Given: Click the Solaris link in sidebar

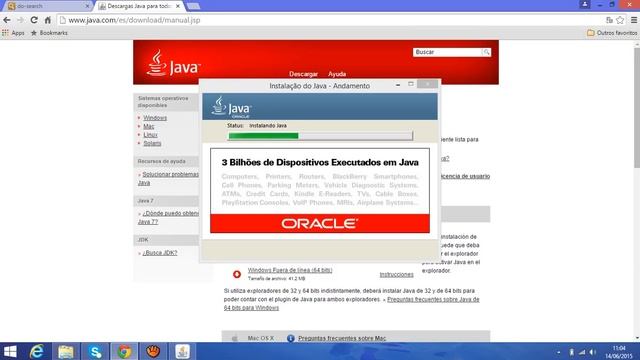Looking at the screenshot, I should point(152,143).
